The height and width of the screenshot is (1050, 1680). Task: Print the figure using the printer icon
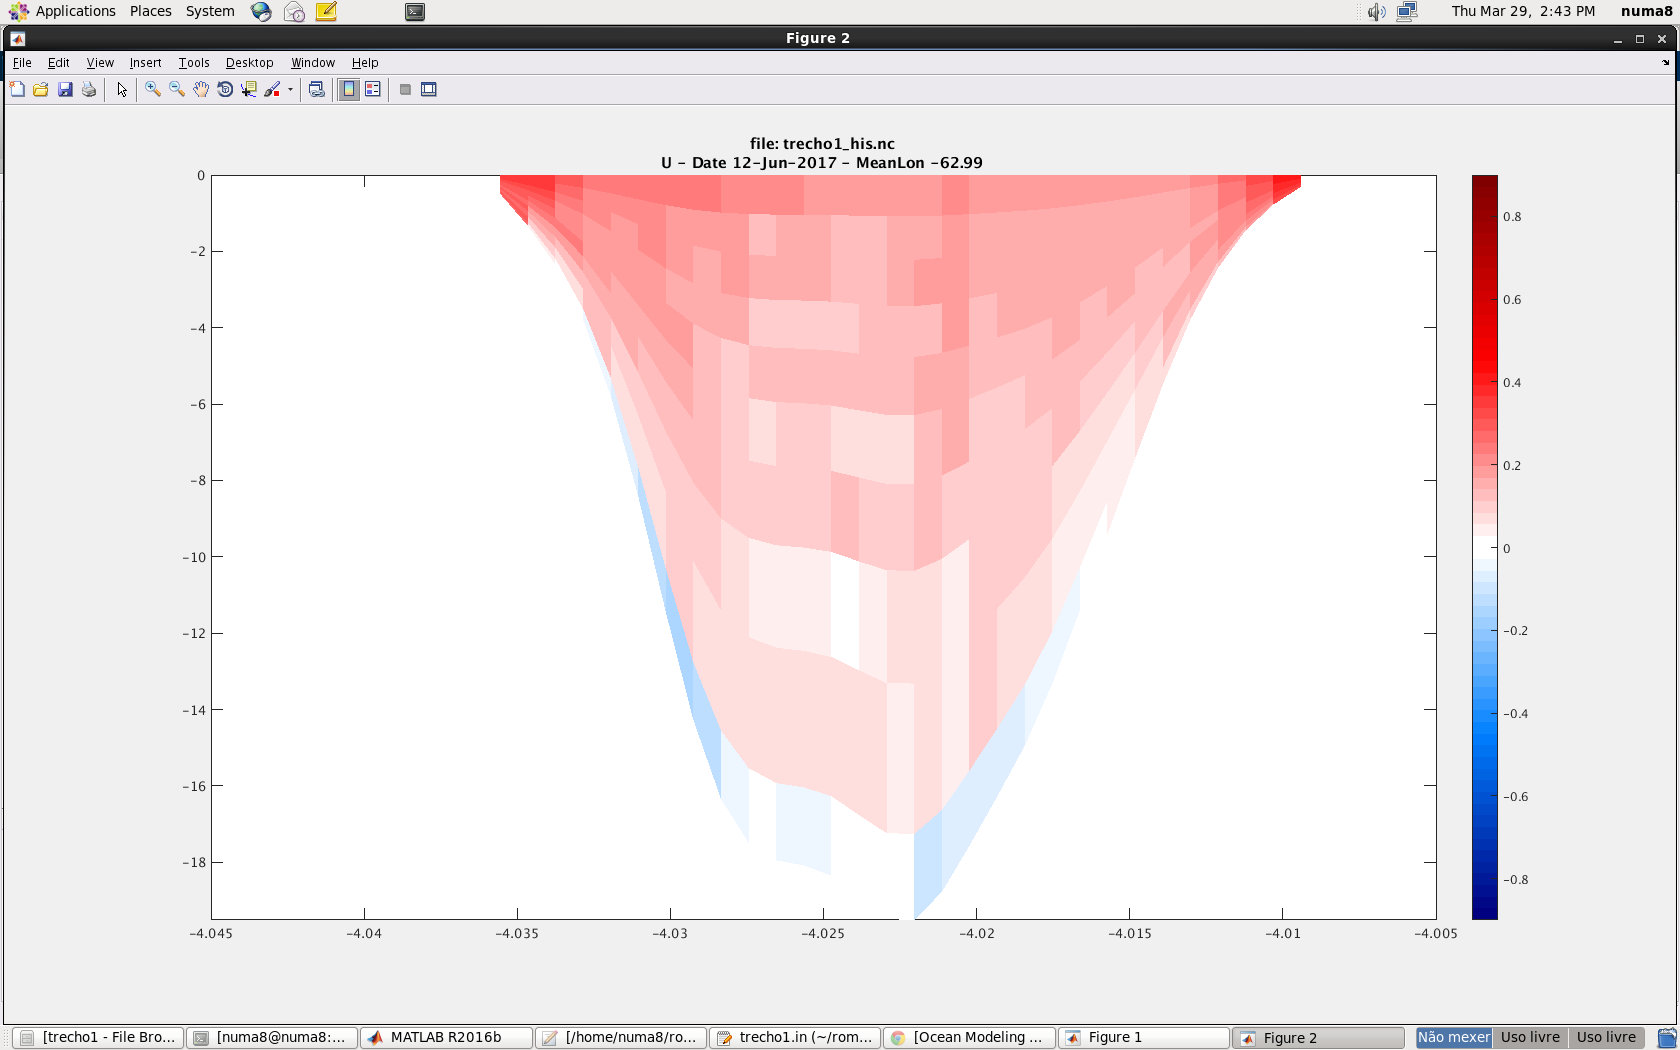pyautogui.click(x=89, y=90)
